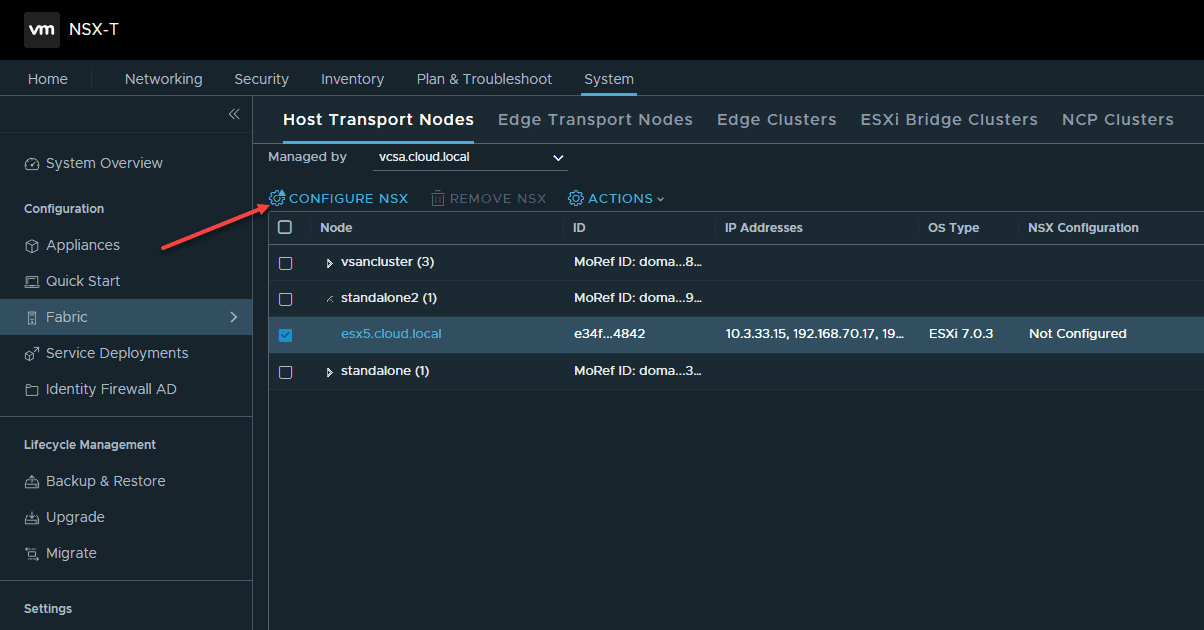The width and height of the screenshot is (1204, 630).
Task: Click the CONFIGURE NSX button
Action: pos(338,198)
